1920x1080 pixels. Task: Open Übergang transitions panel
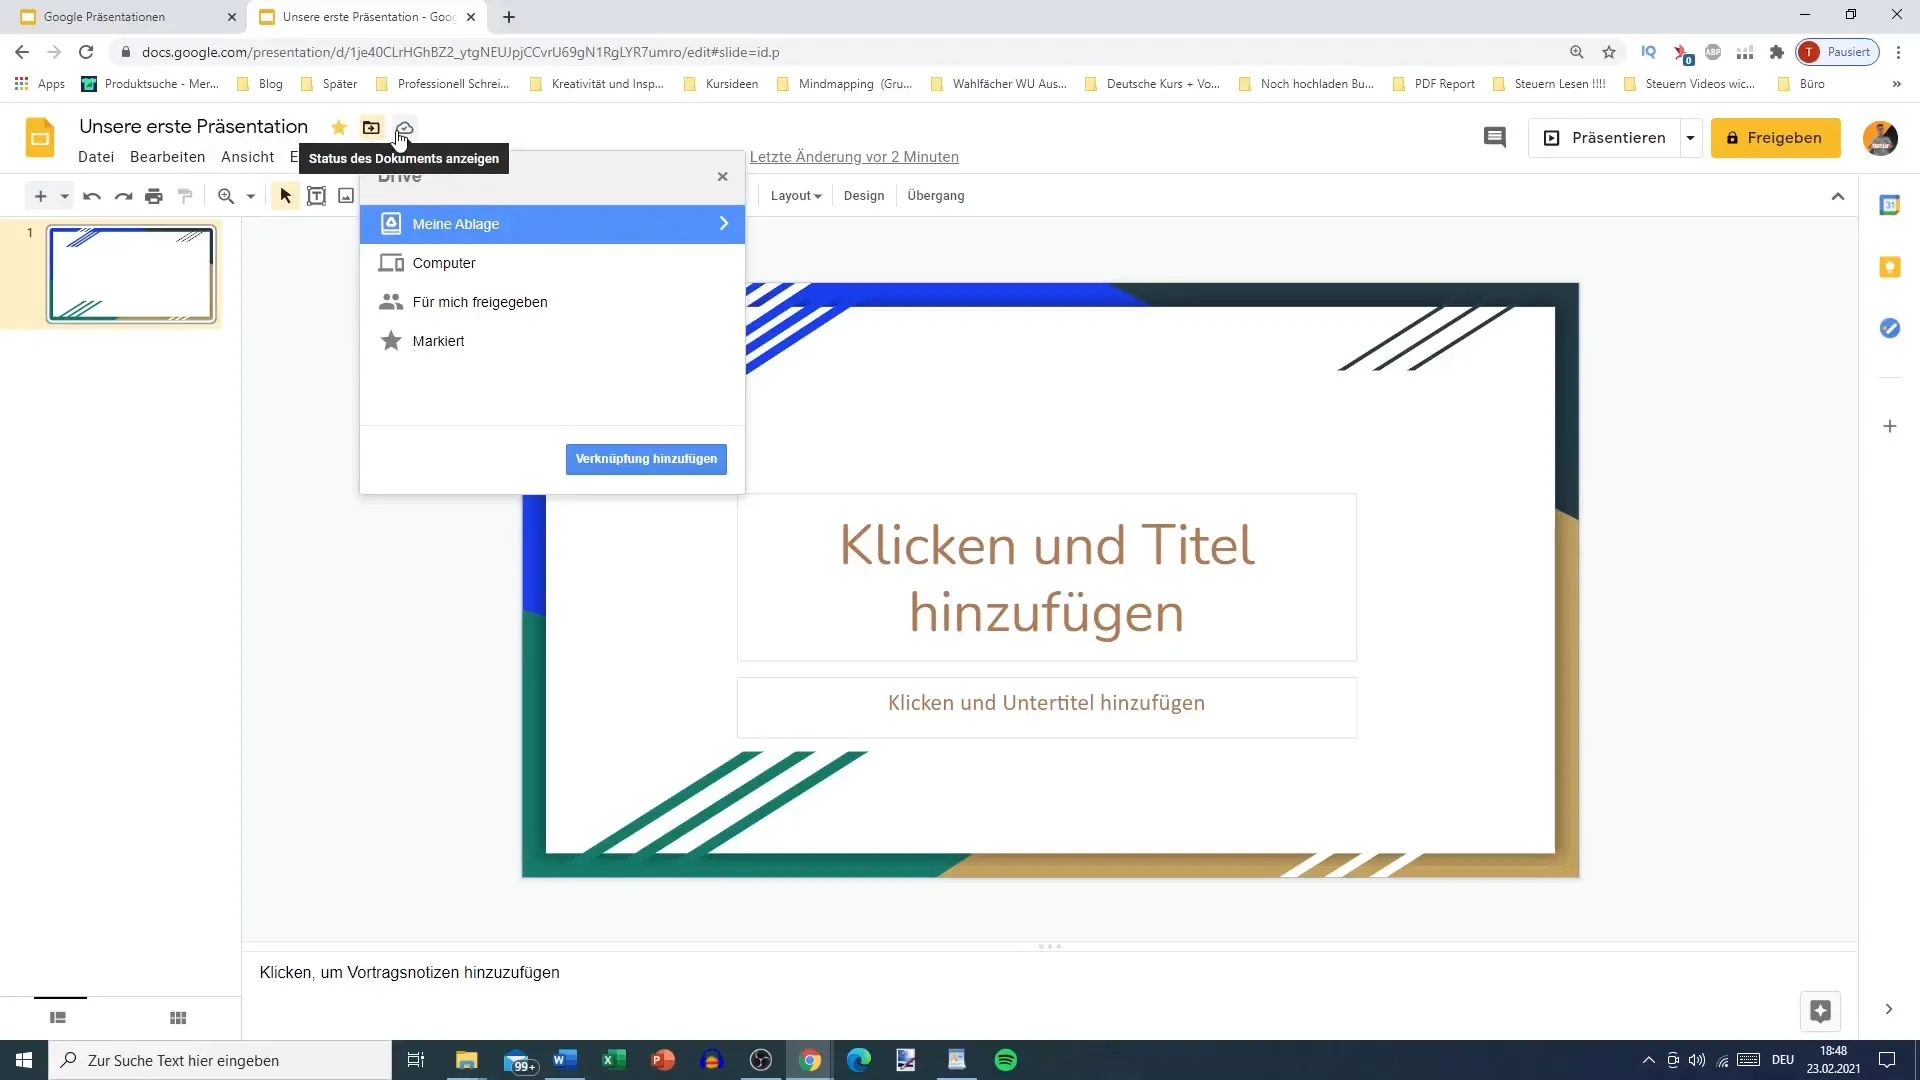936,196
